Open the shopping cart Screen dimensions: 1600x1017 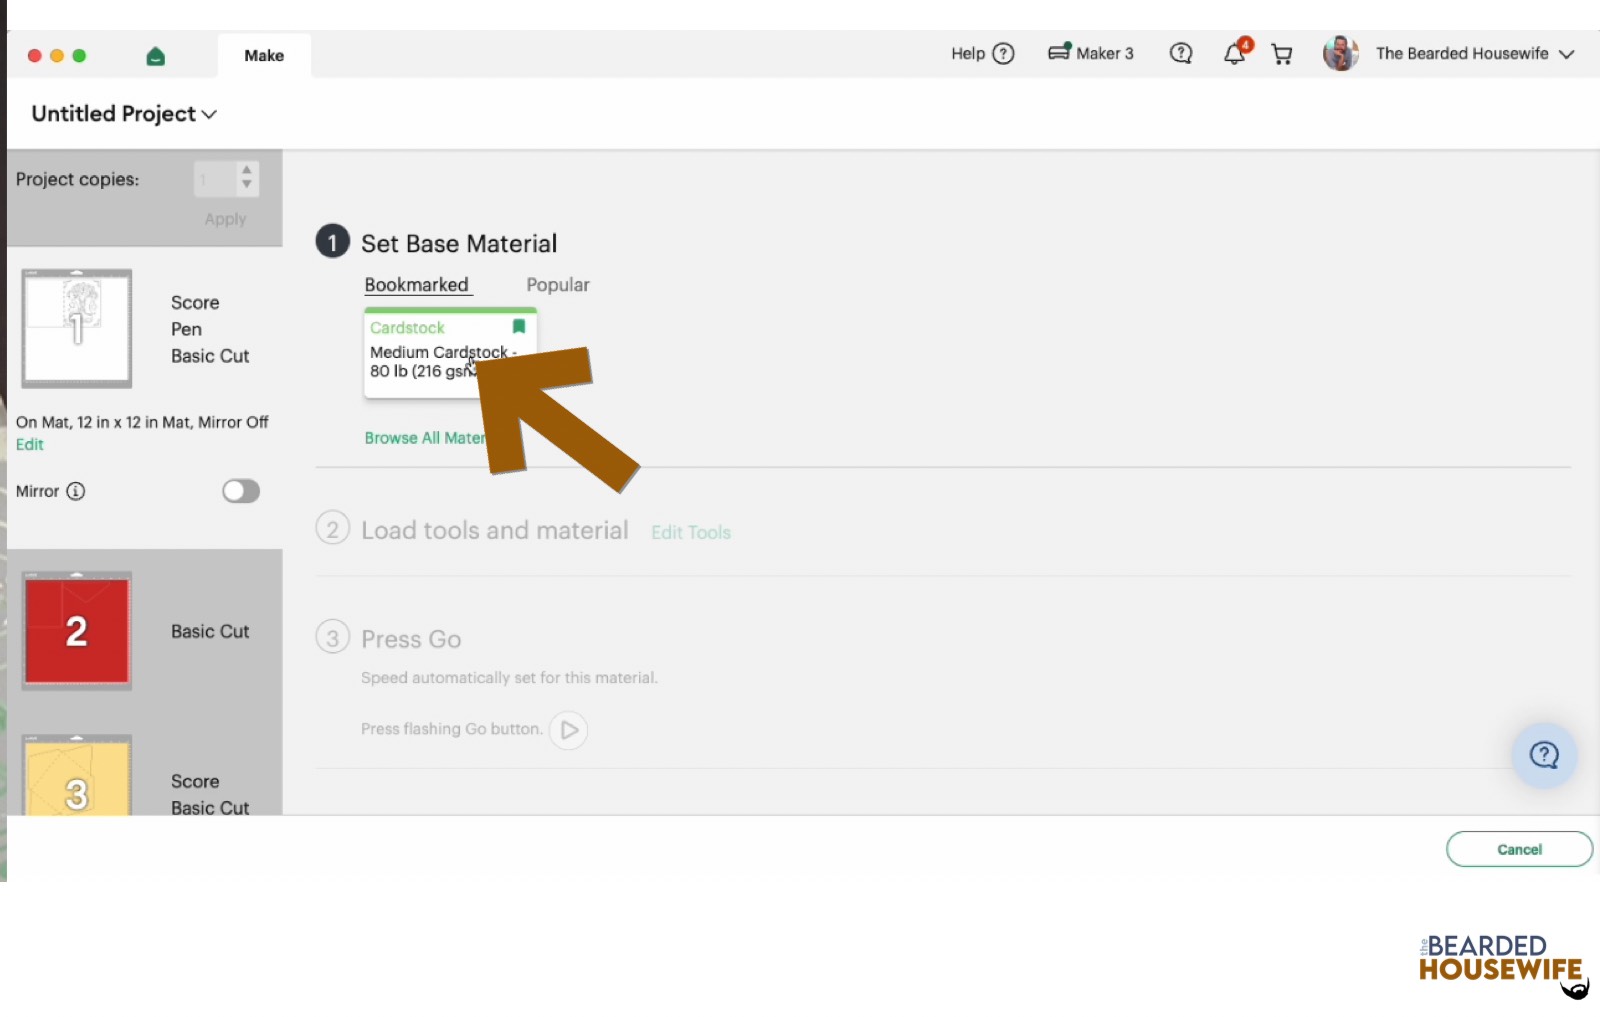(1281, 54)
